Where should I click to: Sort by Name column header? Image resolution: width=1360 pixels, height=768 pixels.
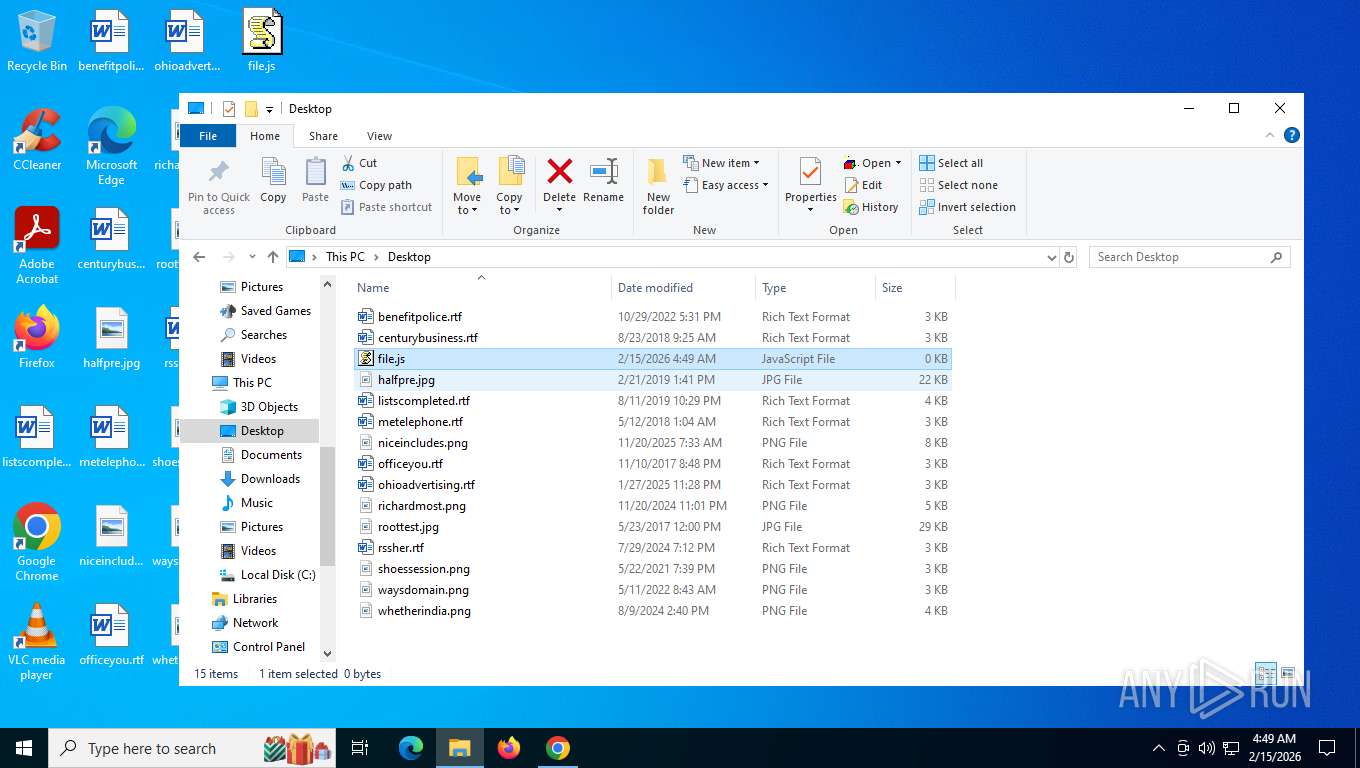tap(482, 288)
